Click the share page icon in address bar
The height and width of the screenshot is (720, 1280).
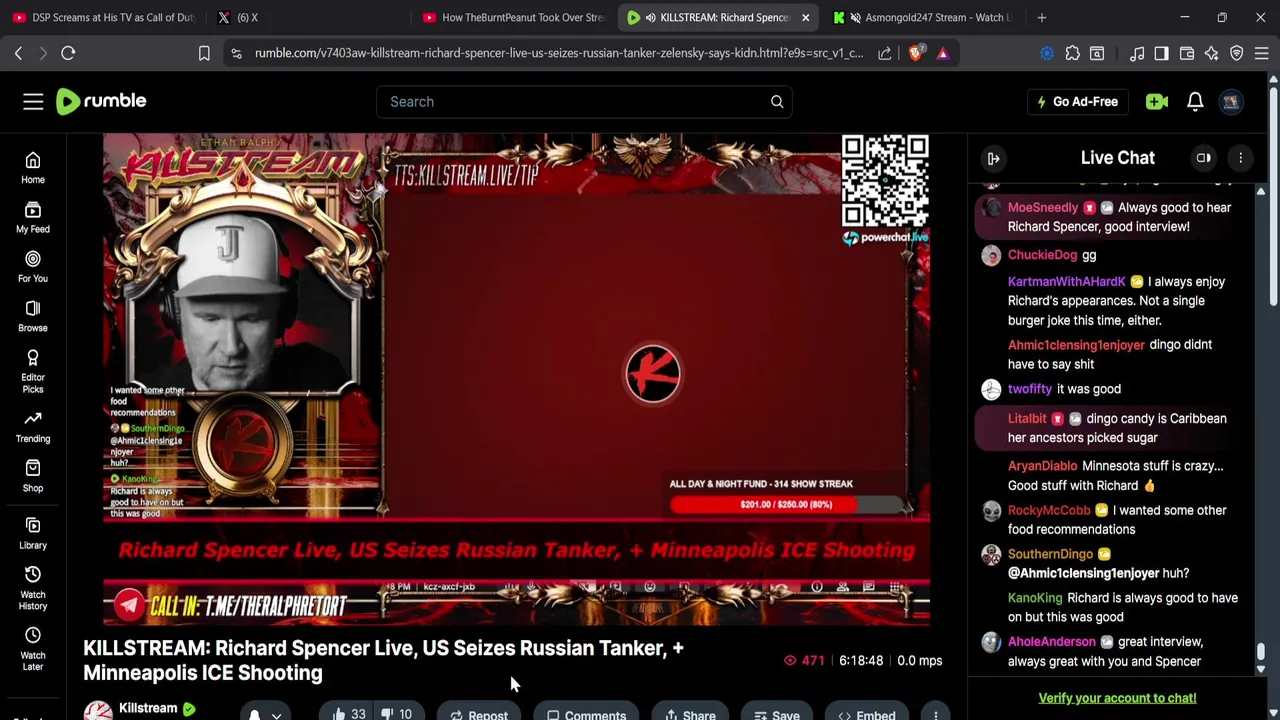coord(885,53)
